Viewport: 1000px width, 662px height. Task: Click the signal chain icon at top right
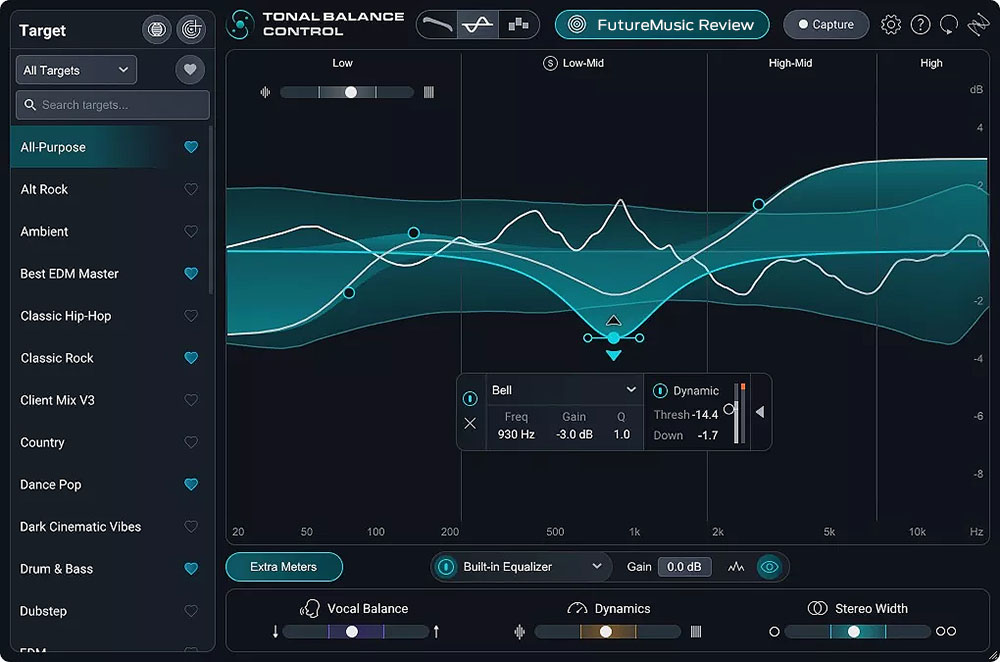[978, 24]
